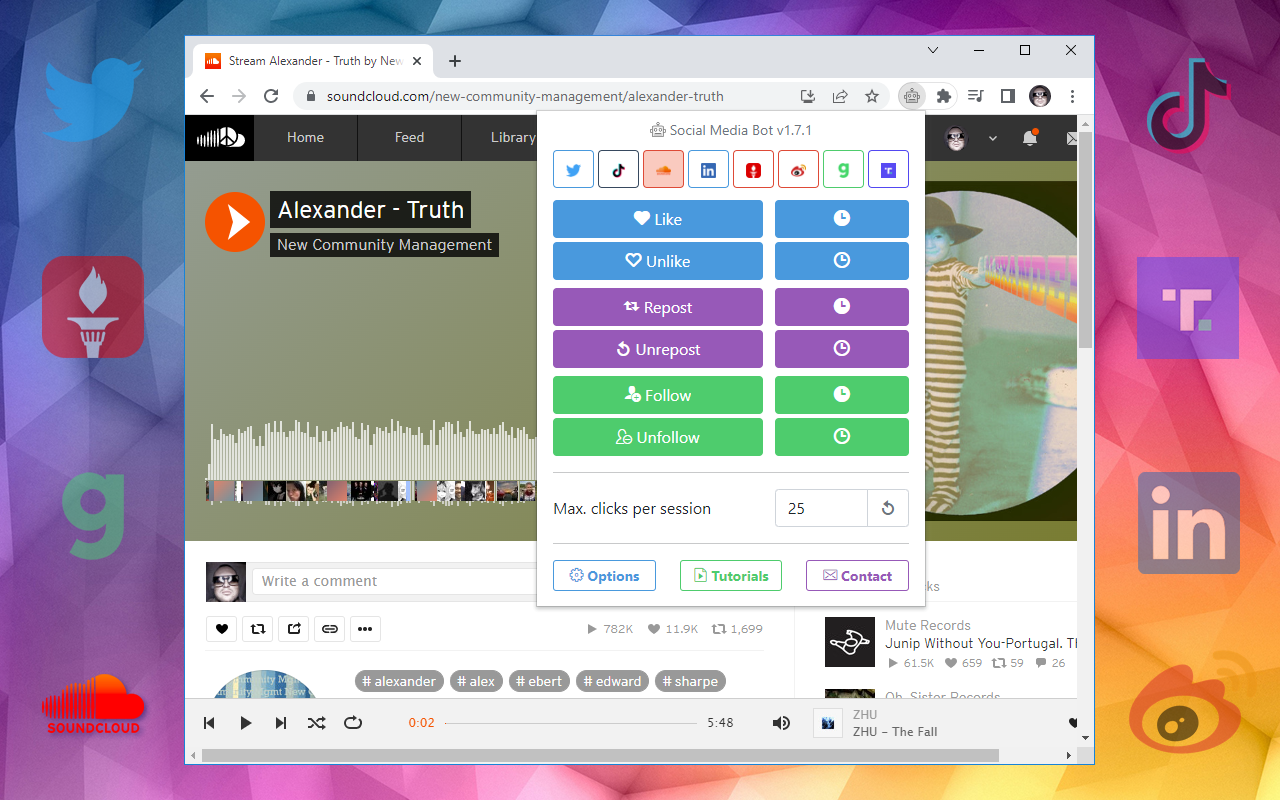Open the browser tab search chevron

(x=932, y=49)
